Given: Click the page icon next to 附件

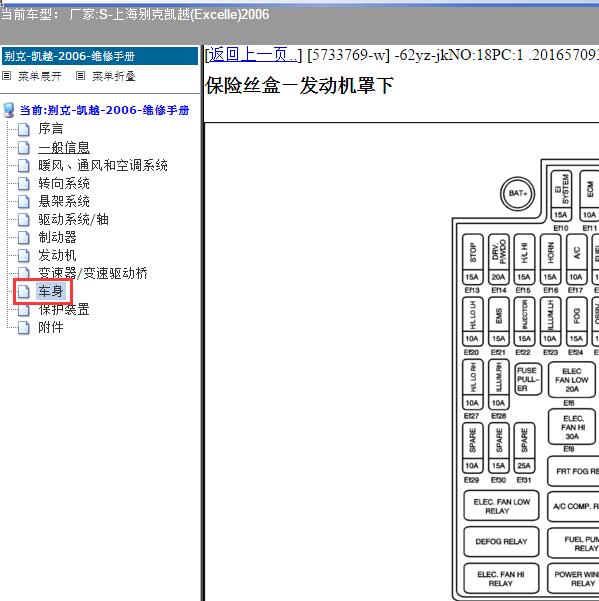Looking at the screenshot, I should click(24, 328).
